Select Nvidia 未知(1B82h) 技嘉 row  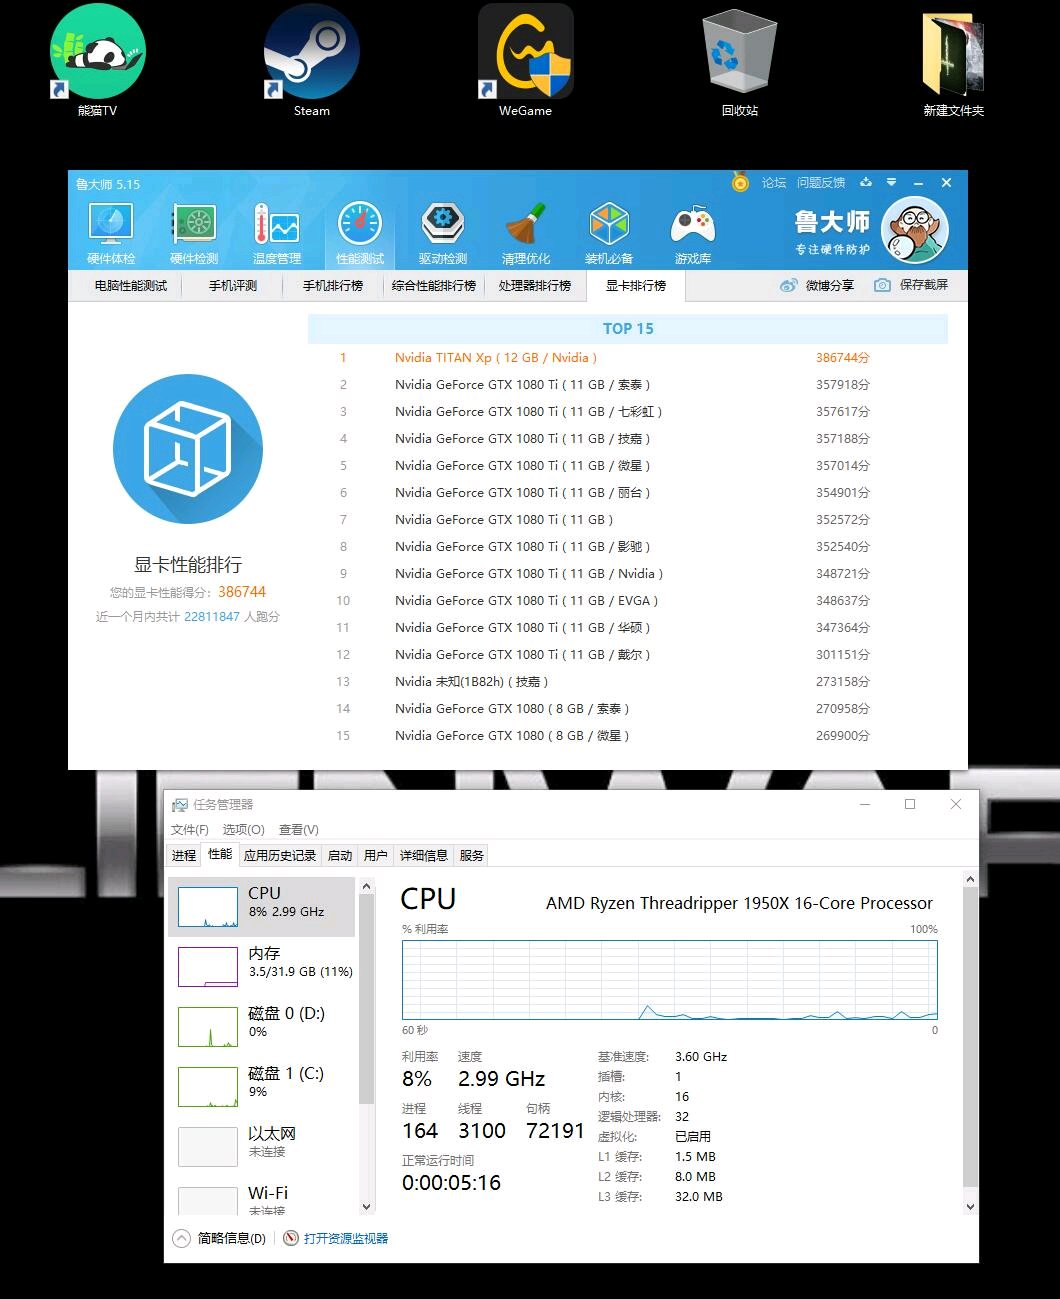(x=628, y=682)
